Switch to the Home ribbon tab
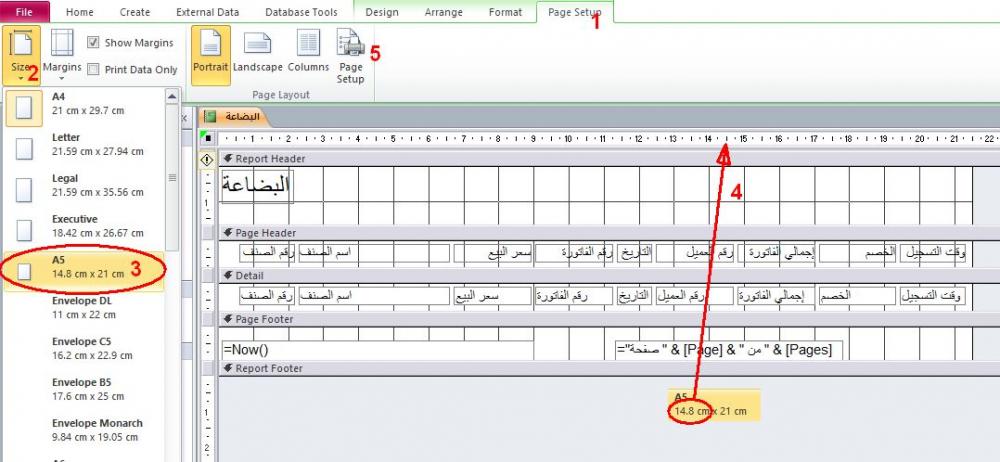The width and height of the screenshot is (1000, 462). (80, 12)
